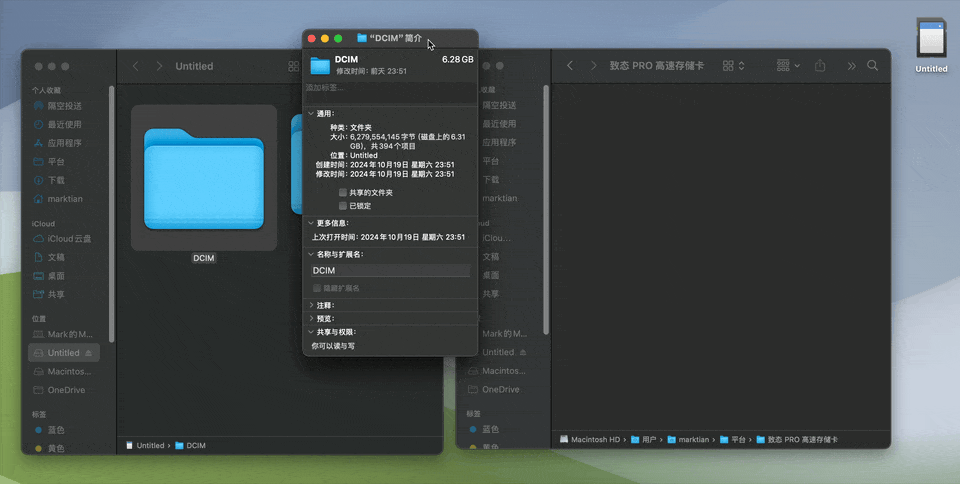Open the grouping dropdown in right window
This screenshot has height=484, width=960.
click(788, 65)
